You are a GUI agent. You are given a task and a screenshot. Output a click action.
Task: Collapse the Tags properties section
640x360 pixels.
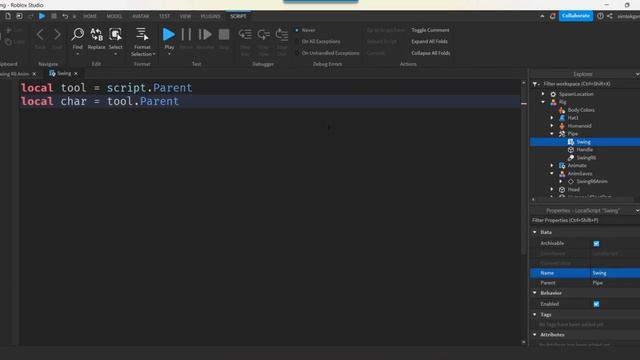point(535,314)
